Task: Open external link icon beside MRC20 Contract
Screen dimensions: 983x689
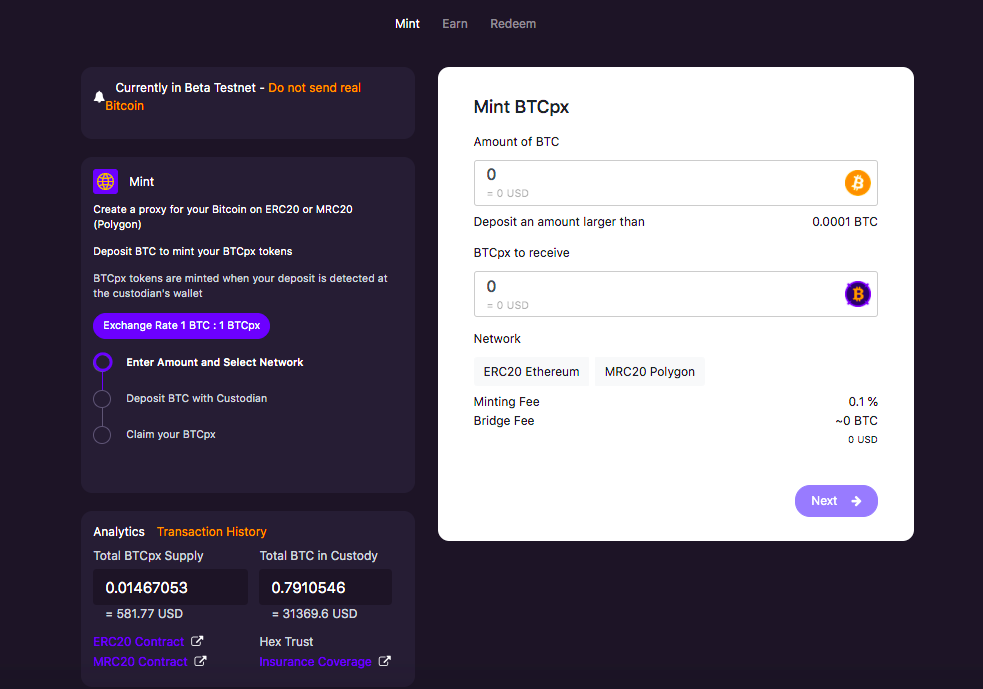Action: click(x=200, y=661)
